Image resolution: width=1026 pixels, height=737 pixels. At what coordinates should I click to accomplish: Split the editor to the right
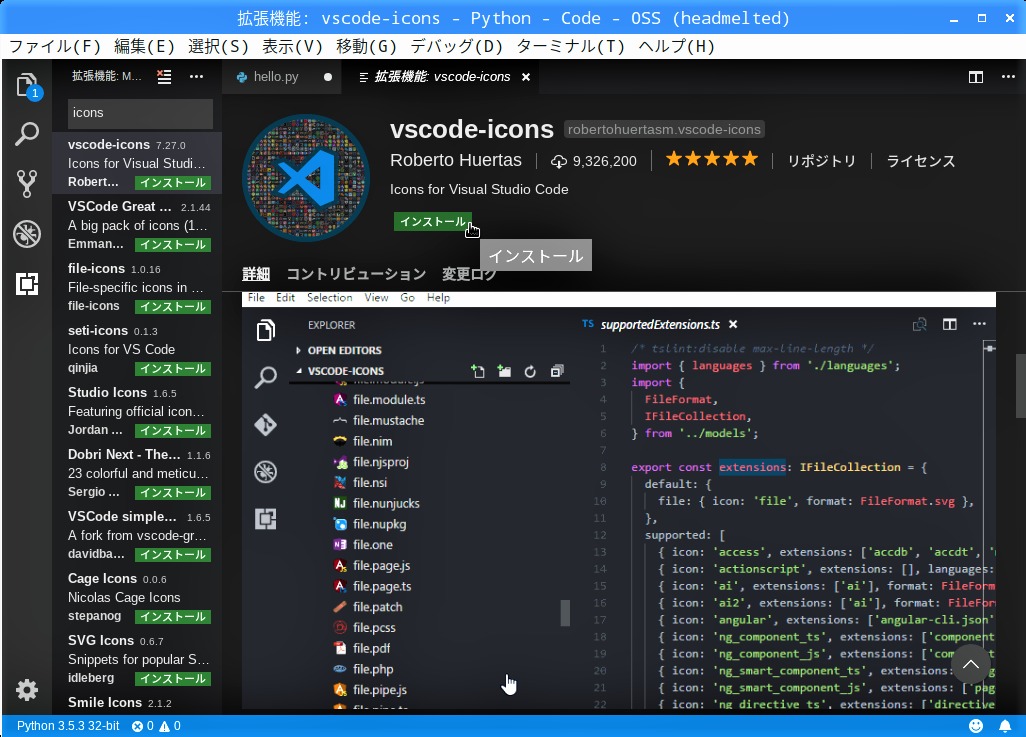tap(976, 77)
